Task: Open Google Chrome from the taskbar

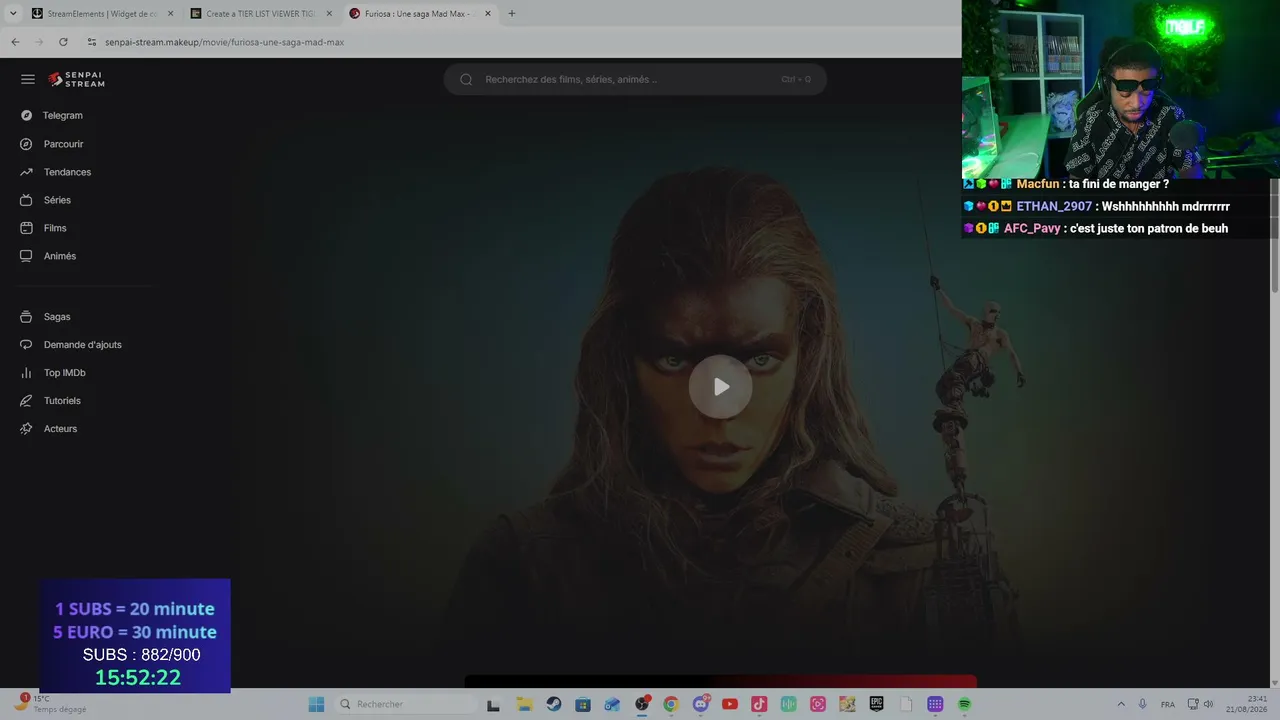Action: pos(671,704)
